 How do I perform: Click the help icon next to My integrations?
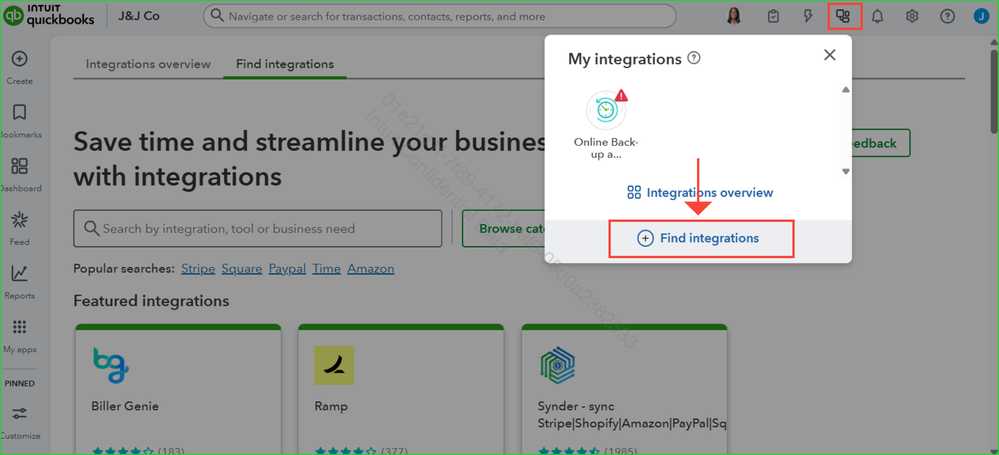(x=694, y=59)
